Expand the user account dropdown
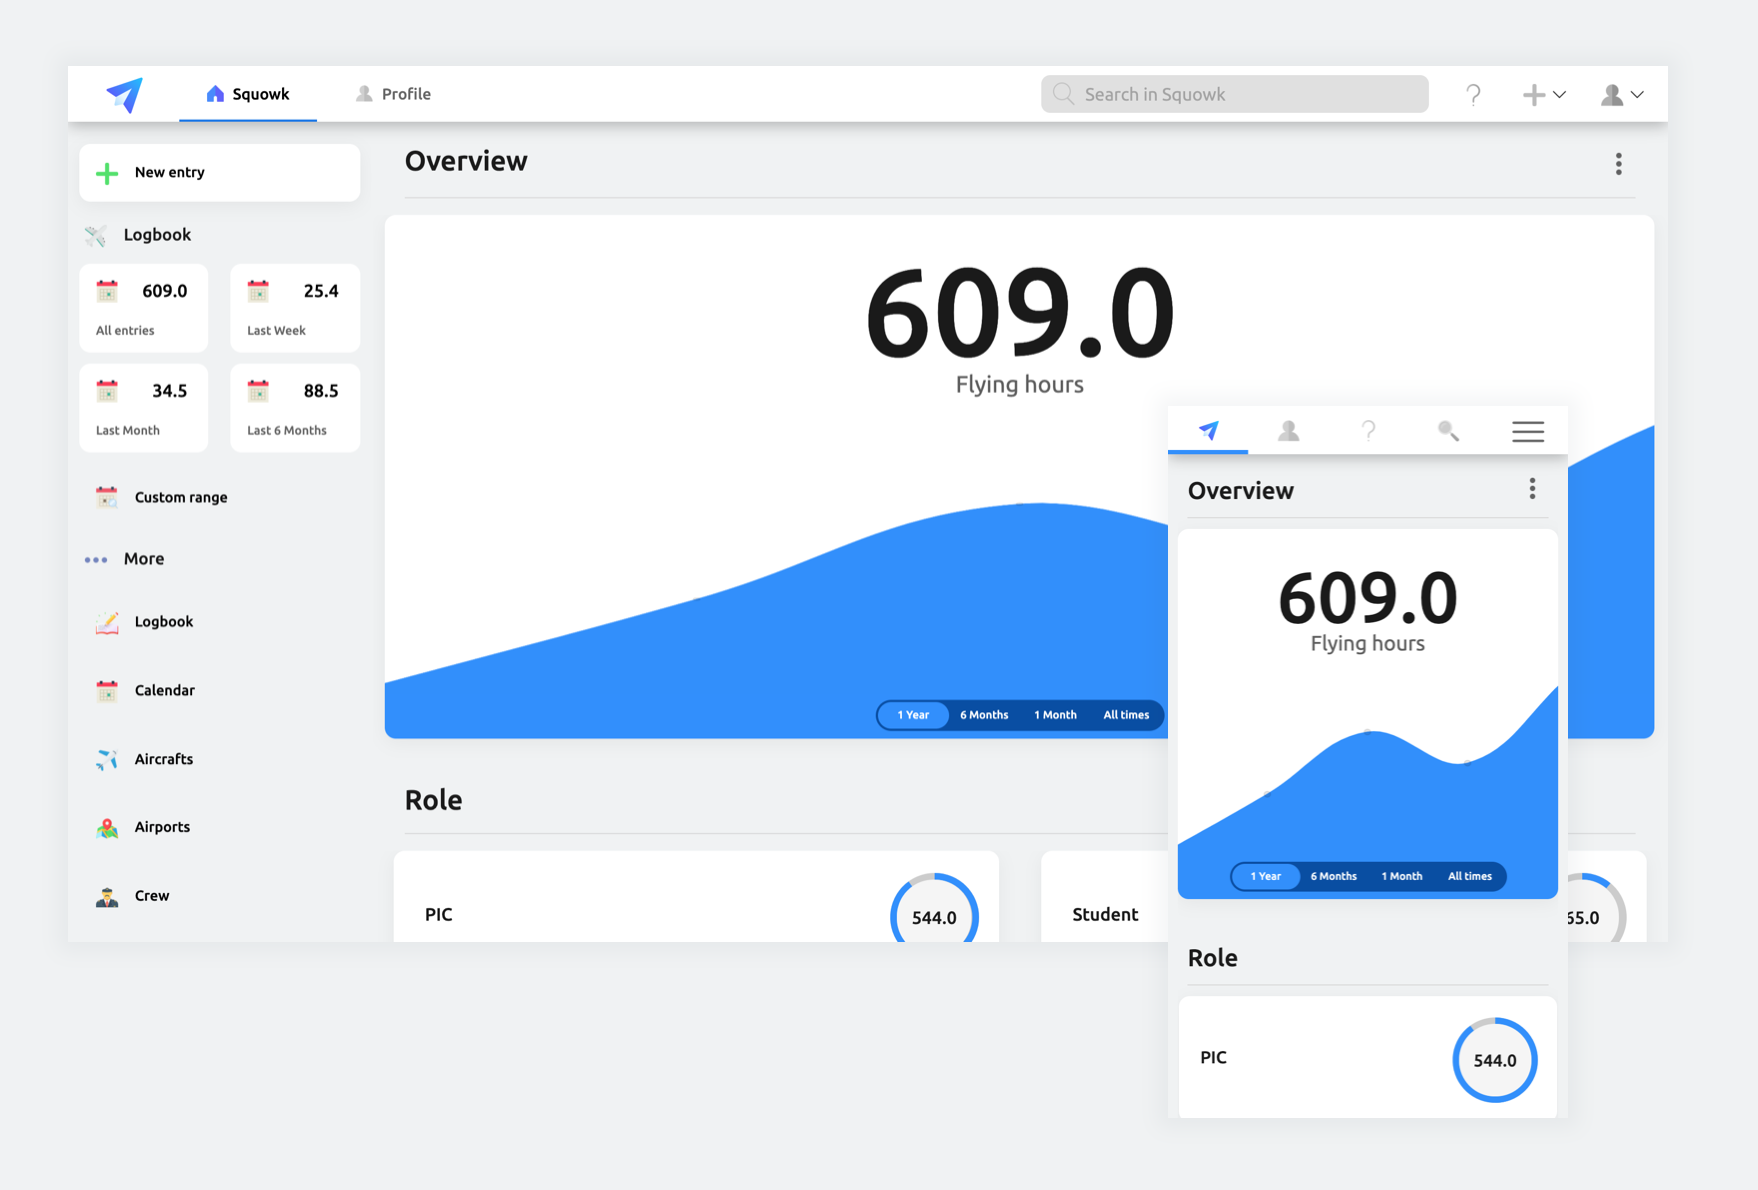This screenshot has width=1758, height=1190. click(1621, 95)
